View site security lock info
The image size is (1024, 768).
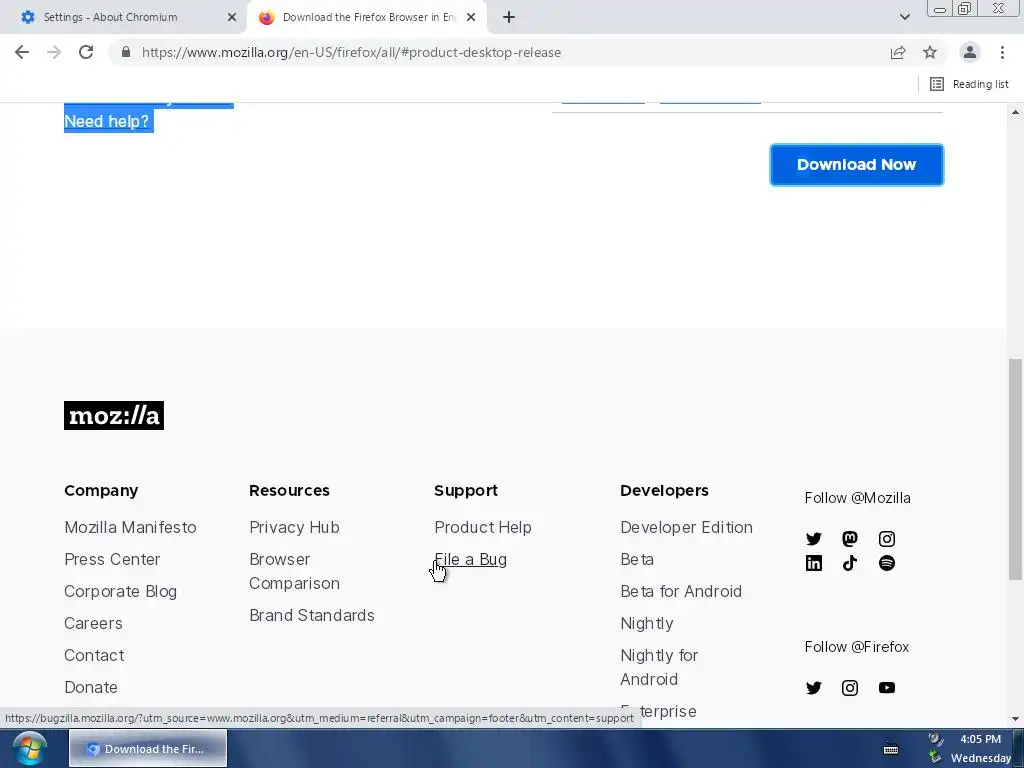[126, 52]
